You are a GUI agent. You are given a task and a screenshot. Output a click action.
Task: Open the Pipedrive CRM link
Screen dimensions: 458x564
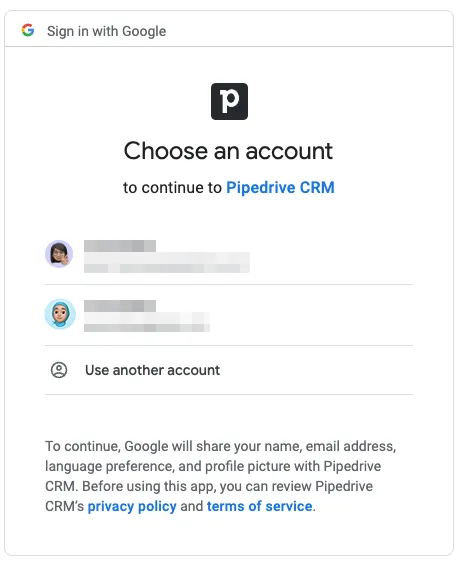point(280,187)
